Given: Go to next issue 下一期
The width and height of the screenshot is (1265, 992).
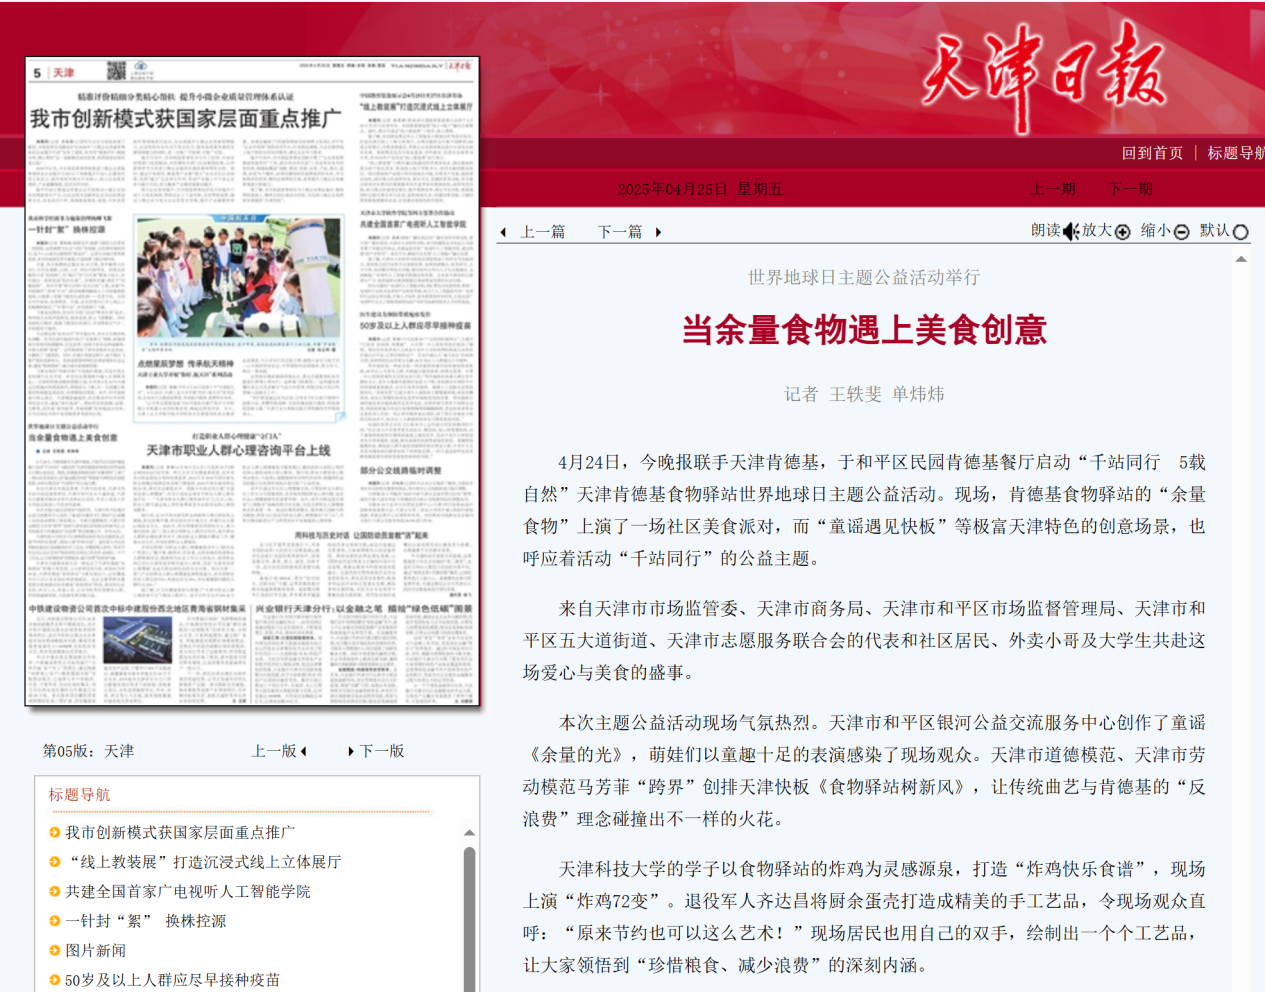Looking at the screenshot, I should coord(1130,189).
